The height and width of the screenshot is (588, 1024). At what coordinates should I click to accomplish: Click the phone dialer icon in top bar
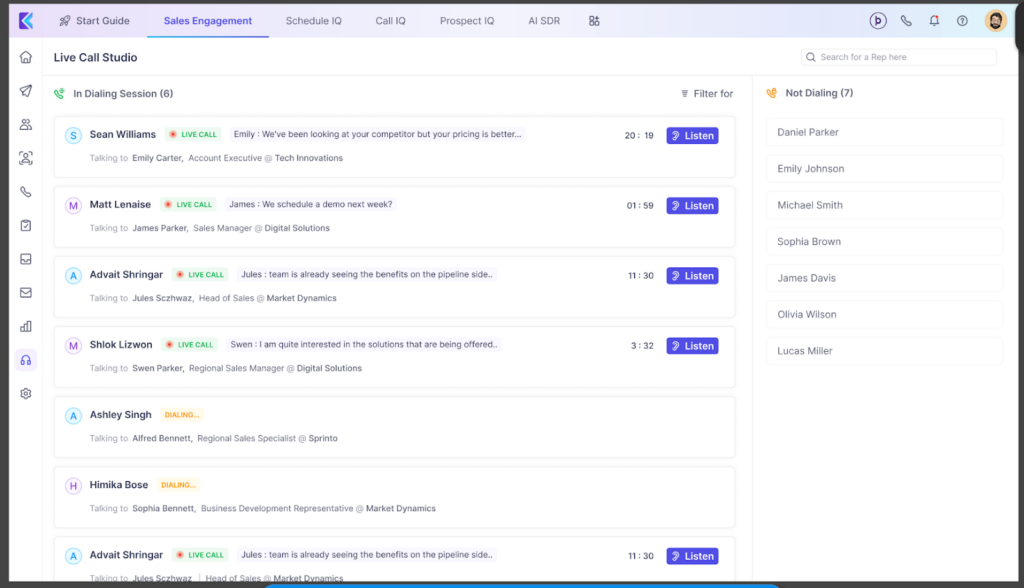click(x=906, y=21)
